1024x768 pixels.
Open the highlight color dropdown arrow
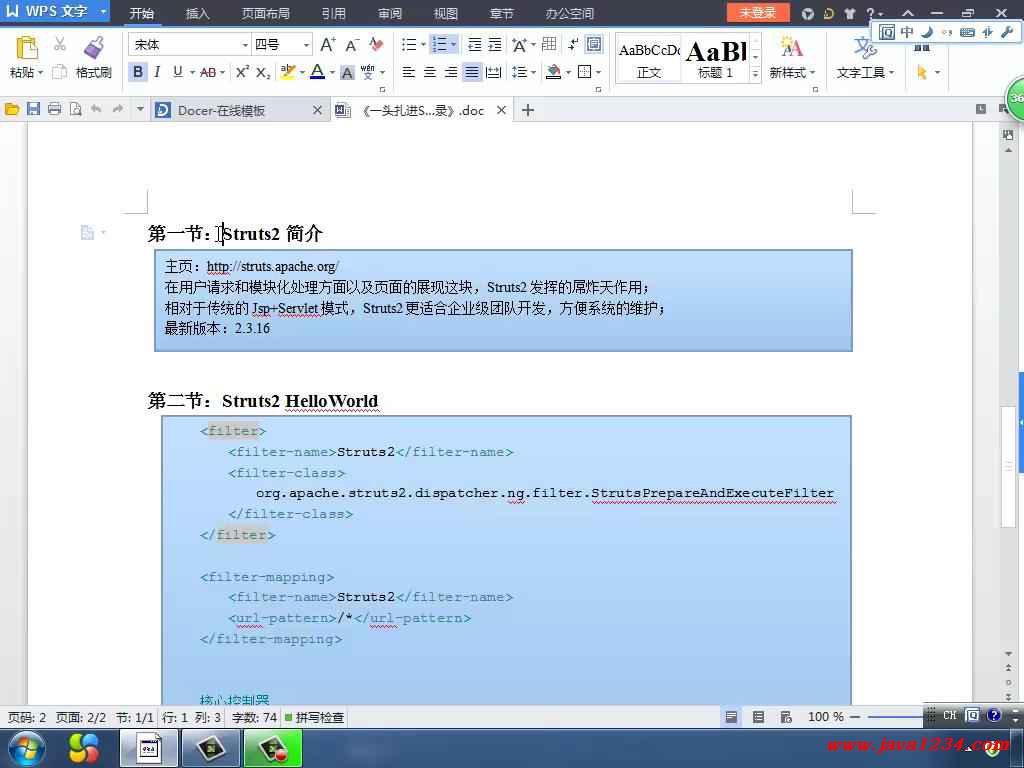tap(302, 72)
